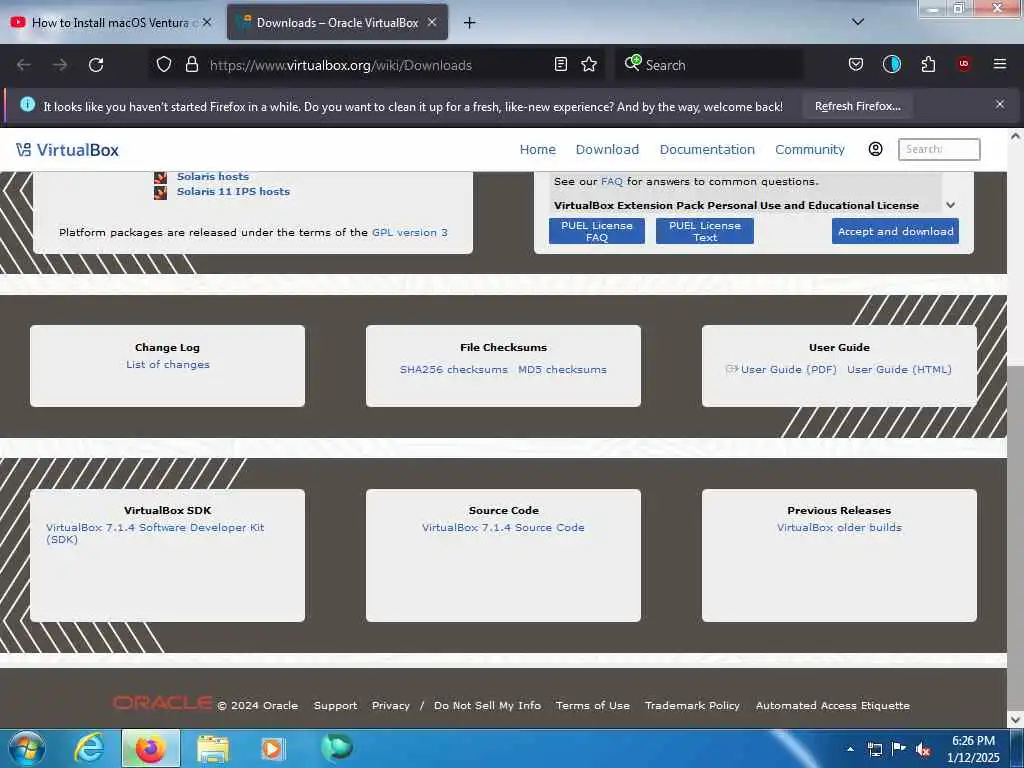Open the Community navigation item
This screenshot has width=1024, height=768.
(810, 150)
